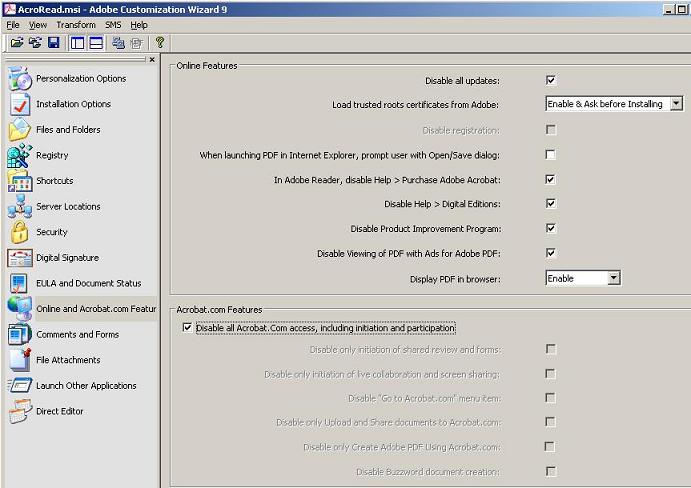This screenshot has width=691, height=488.
Task: Open the Registry section icon
Action: [x=19, y=156]
